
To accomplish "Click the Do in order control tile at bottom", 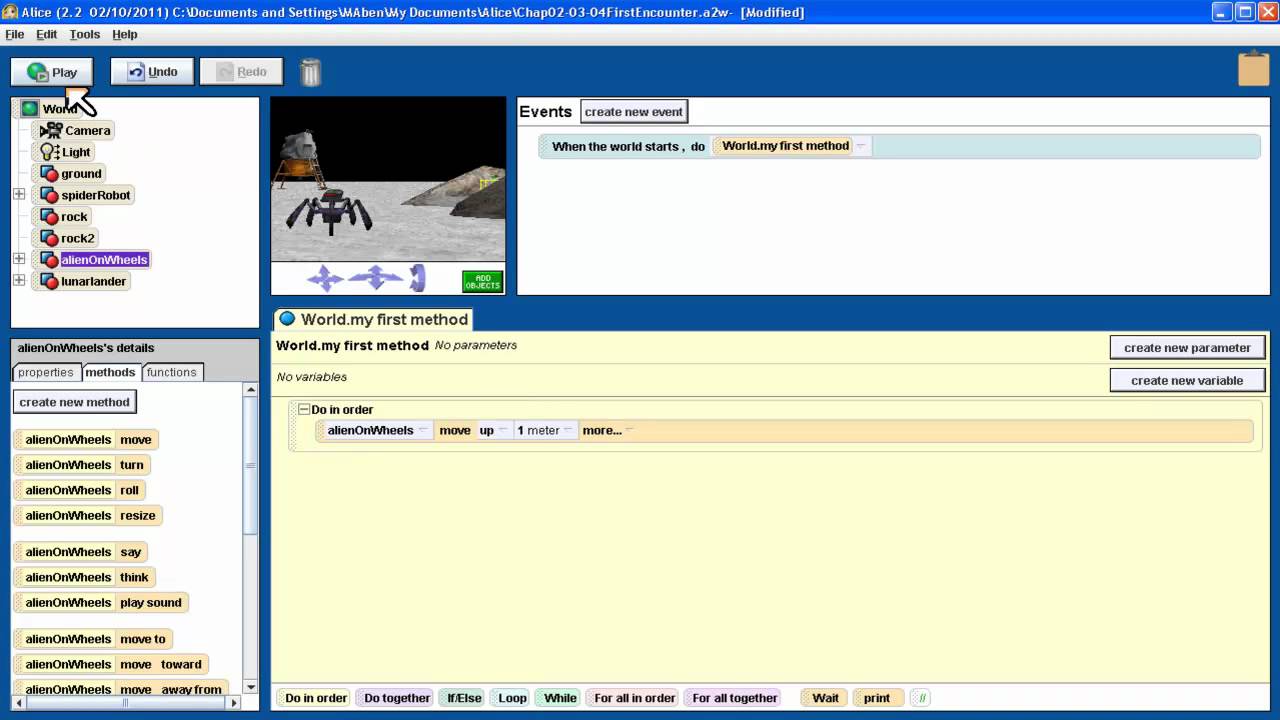I will 316,698.
